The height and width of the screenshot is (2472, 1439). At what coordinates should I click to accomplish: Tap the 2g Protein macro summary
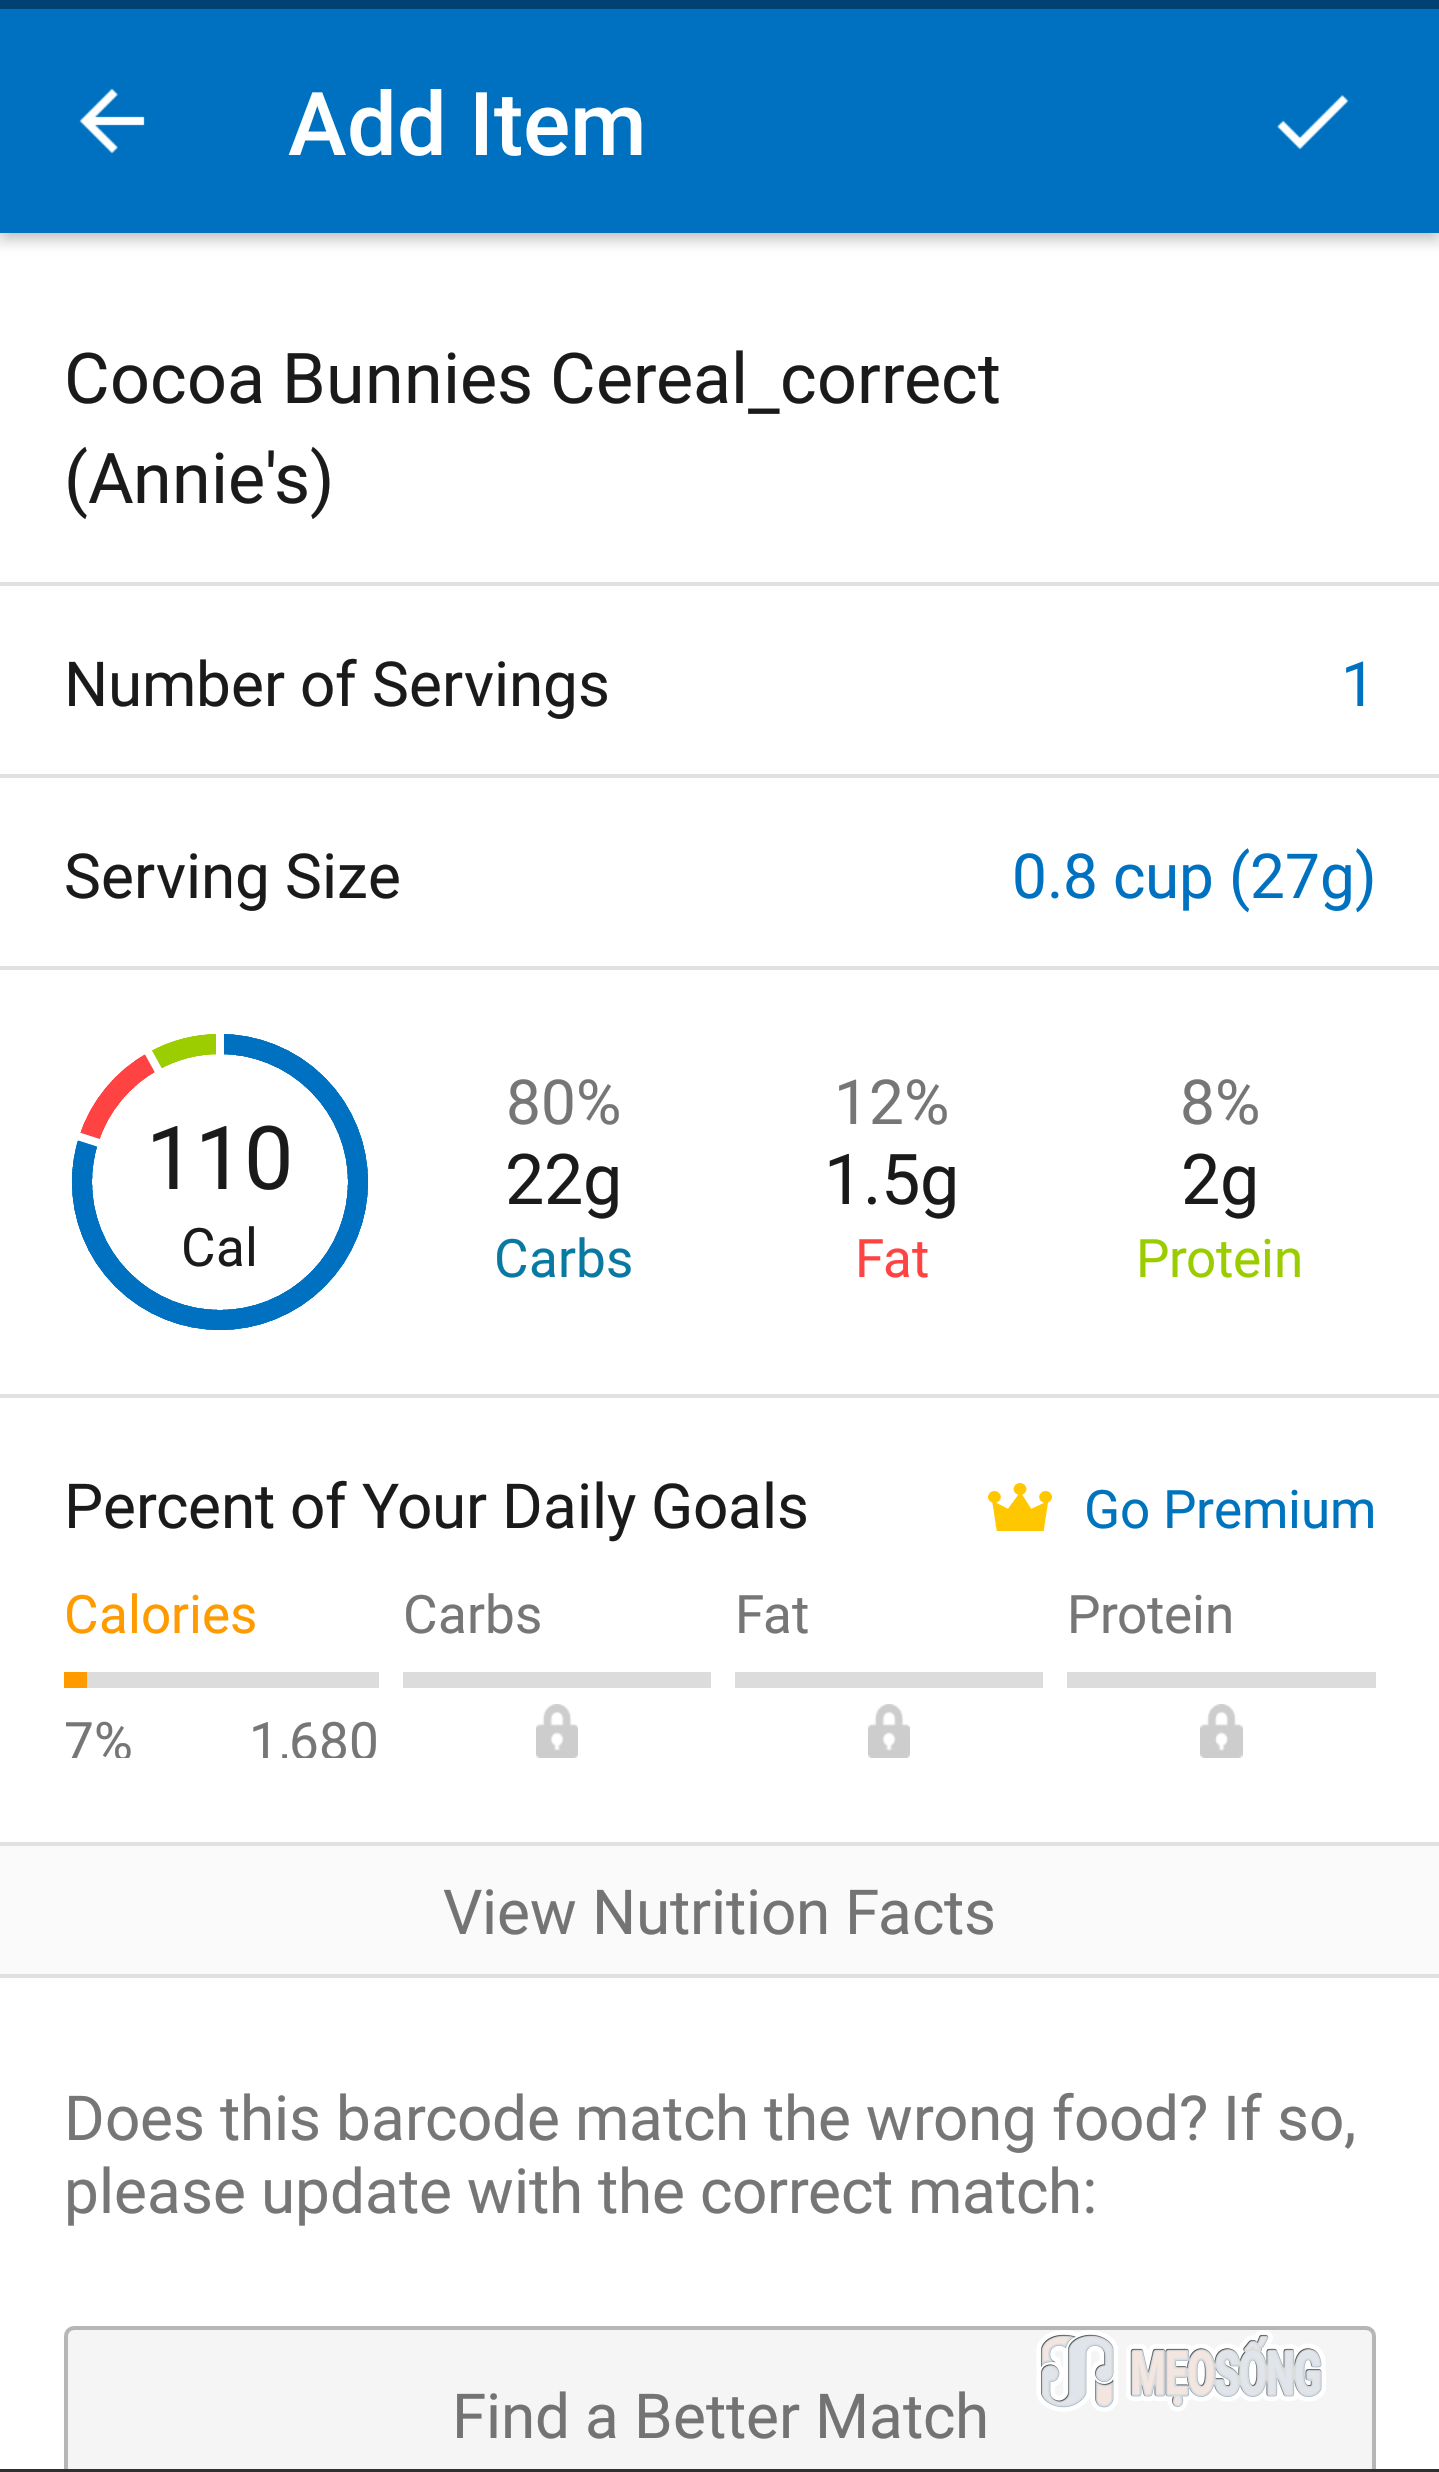click(x=1219, y=1180)
